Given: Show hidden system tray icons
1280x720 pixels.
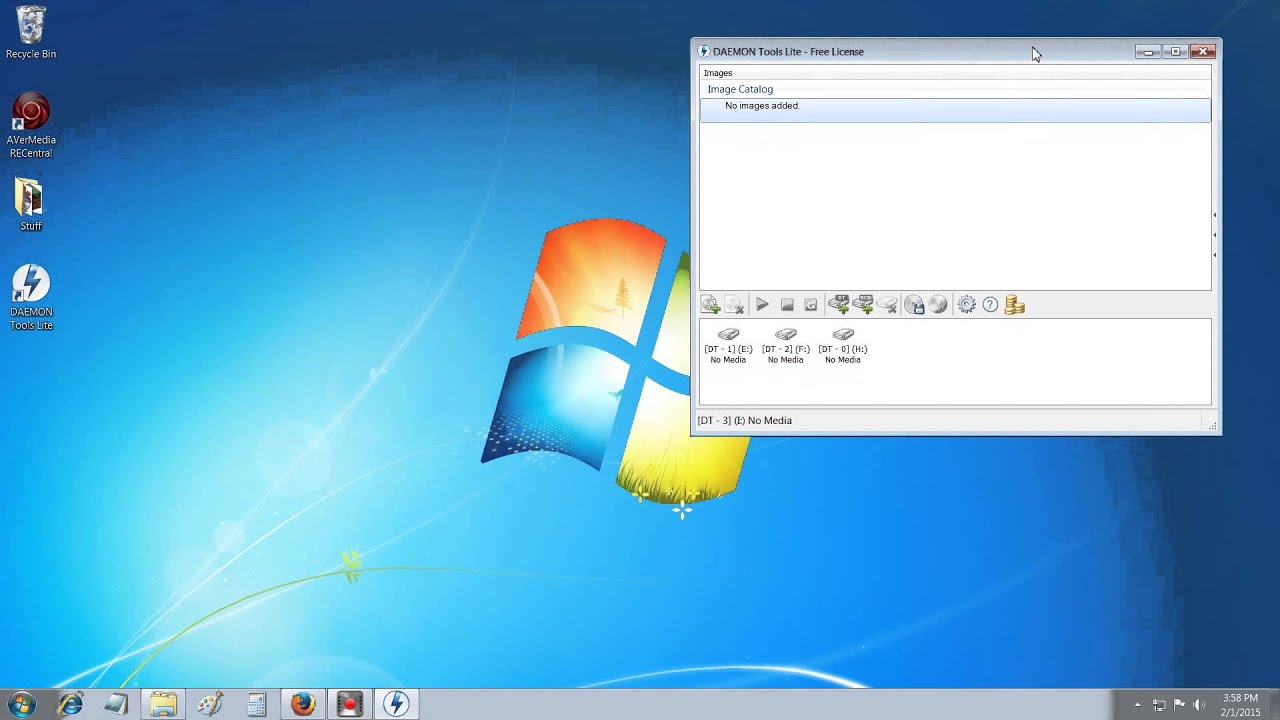Looking at the screenshot, I should 1137,705.
